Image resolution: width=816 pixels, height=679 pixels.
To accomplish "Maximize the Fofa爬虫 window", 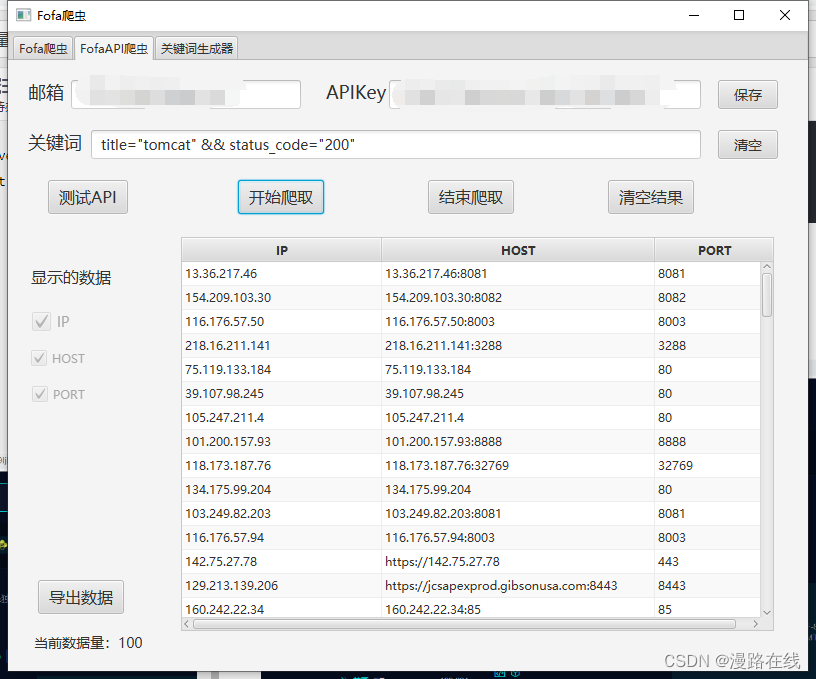I will [x=738, y=15].
